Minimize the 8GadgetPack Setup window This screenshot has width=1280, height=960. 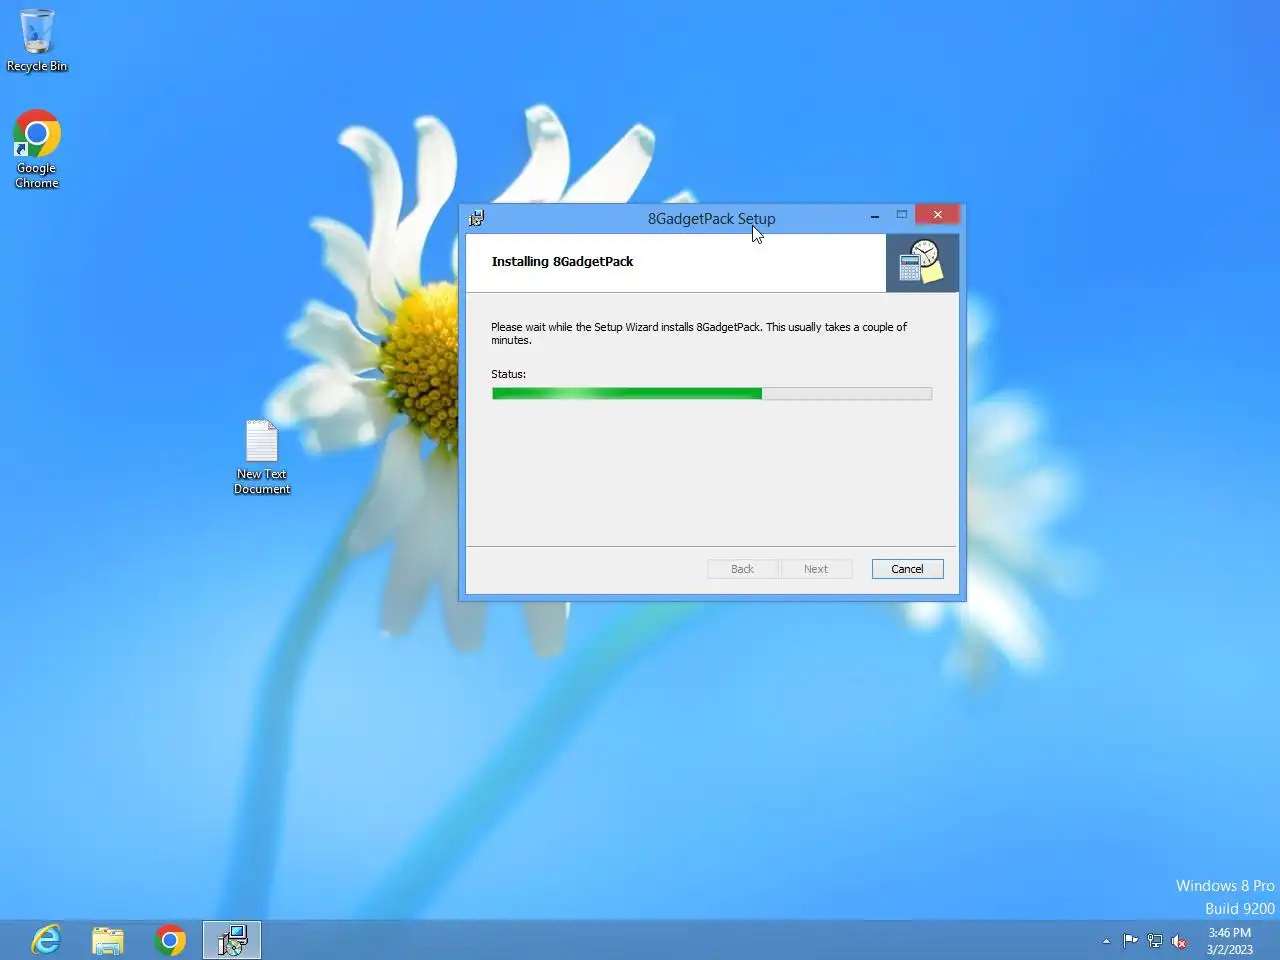click(x=875, y=215)
